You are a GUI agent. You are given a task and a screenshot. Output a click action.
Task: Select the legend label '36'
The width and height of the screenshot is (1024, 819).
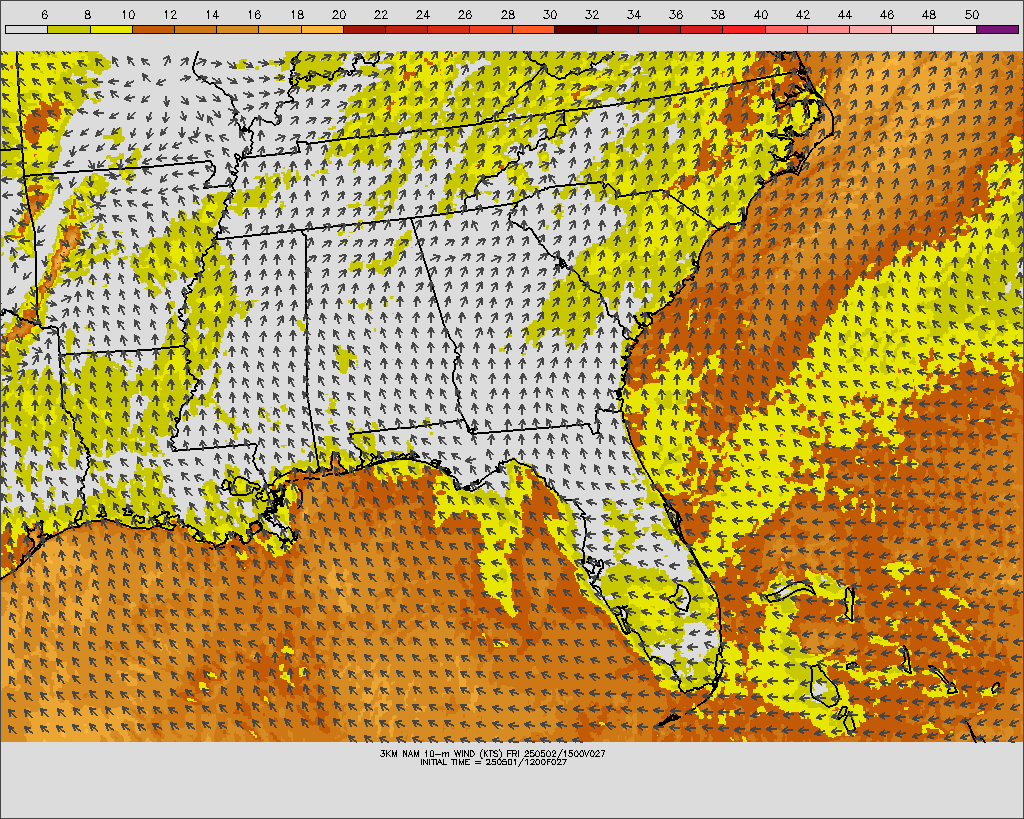tap(676, 14)
